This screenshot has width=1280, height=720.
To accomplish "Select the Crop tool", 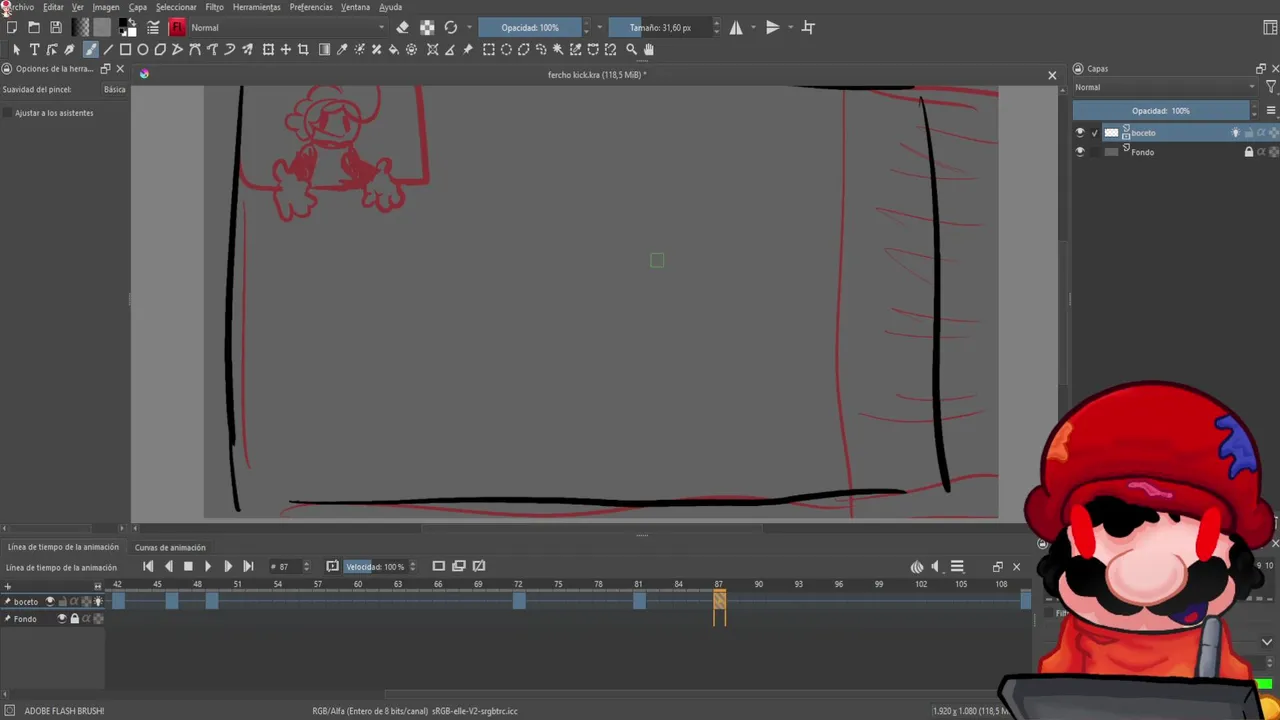I will [303, 49].
